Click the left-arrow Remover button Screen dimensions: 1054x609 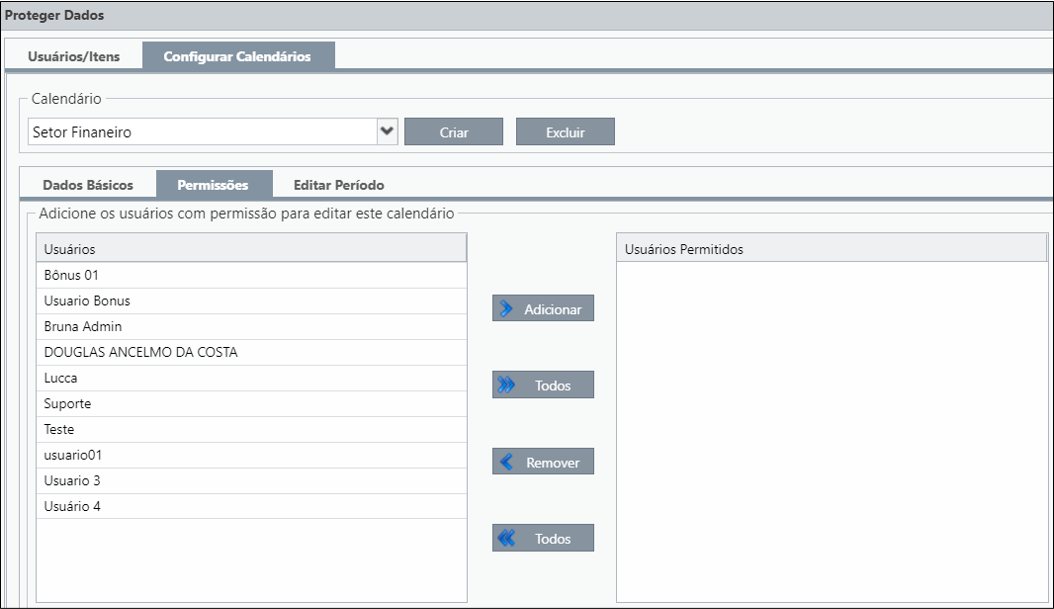click(x=542, y=462)
